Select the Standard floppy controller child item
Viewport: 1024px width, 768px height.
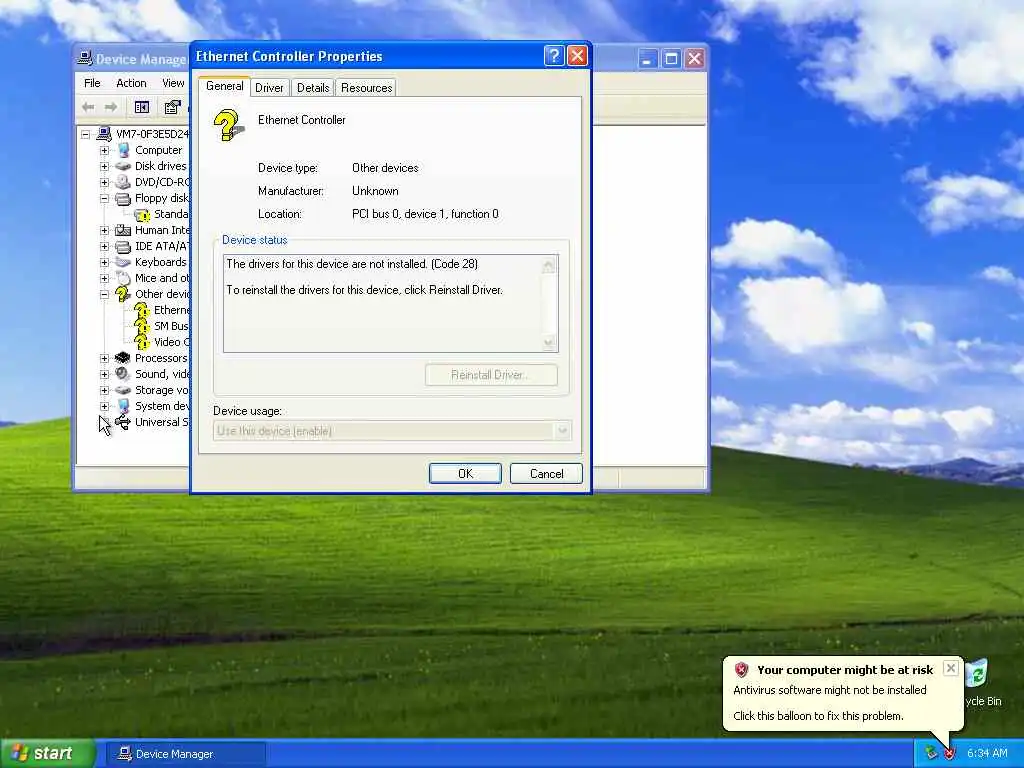[x=171, y=214]
